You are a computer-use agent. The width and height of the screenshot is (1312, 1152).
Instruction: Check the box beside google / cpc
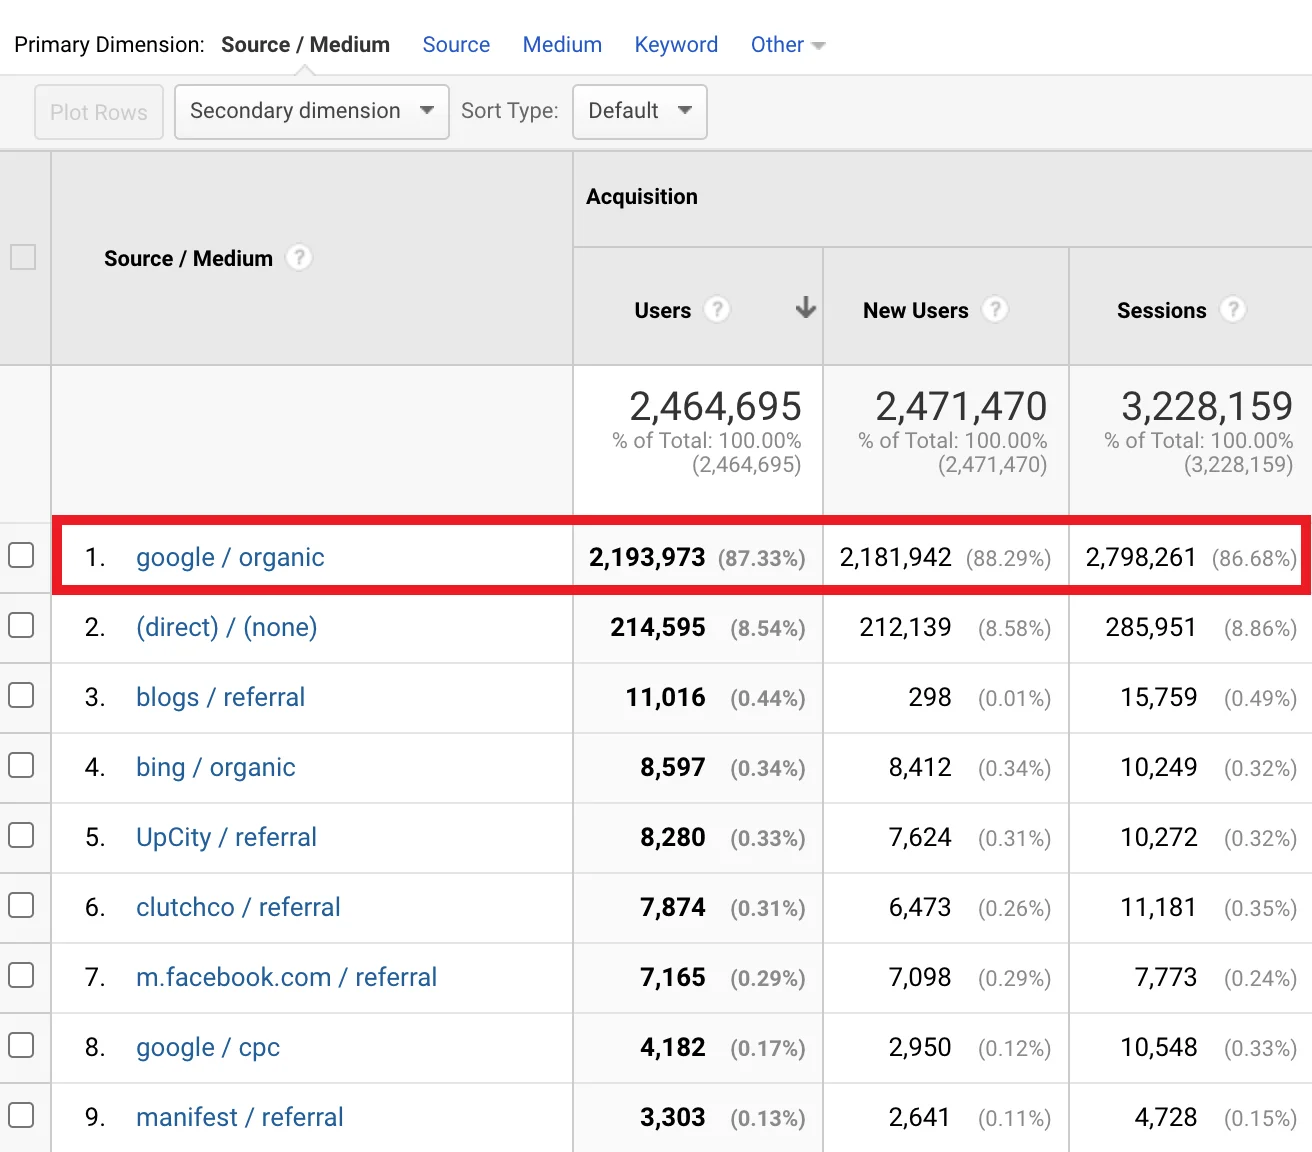click(22, 1046)
